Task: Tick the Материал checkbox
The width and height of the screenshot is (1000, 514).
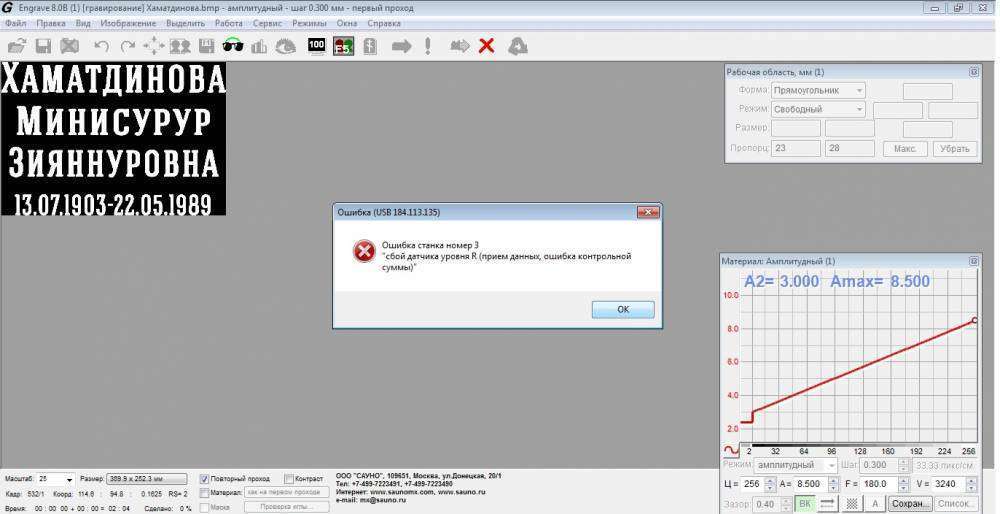Action: coord(205,492)
